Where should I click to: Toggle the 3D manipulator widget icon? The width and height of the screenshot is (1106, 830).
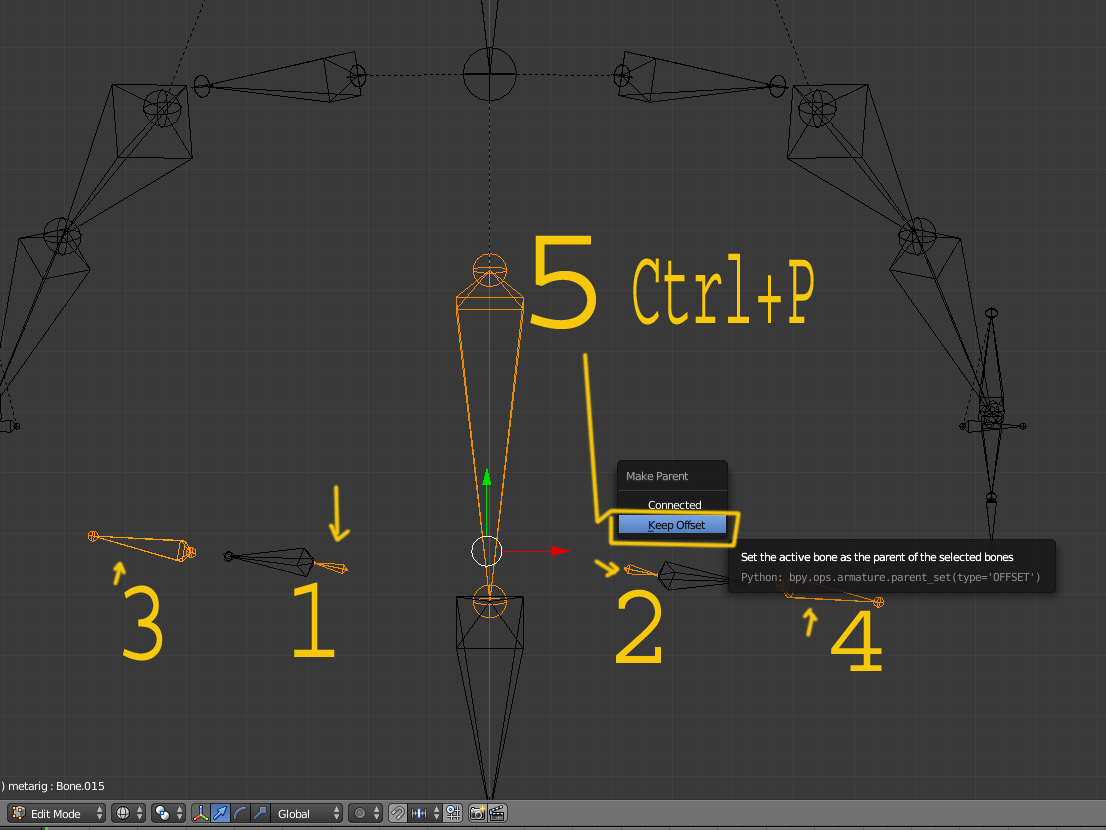click(201, 813)
